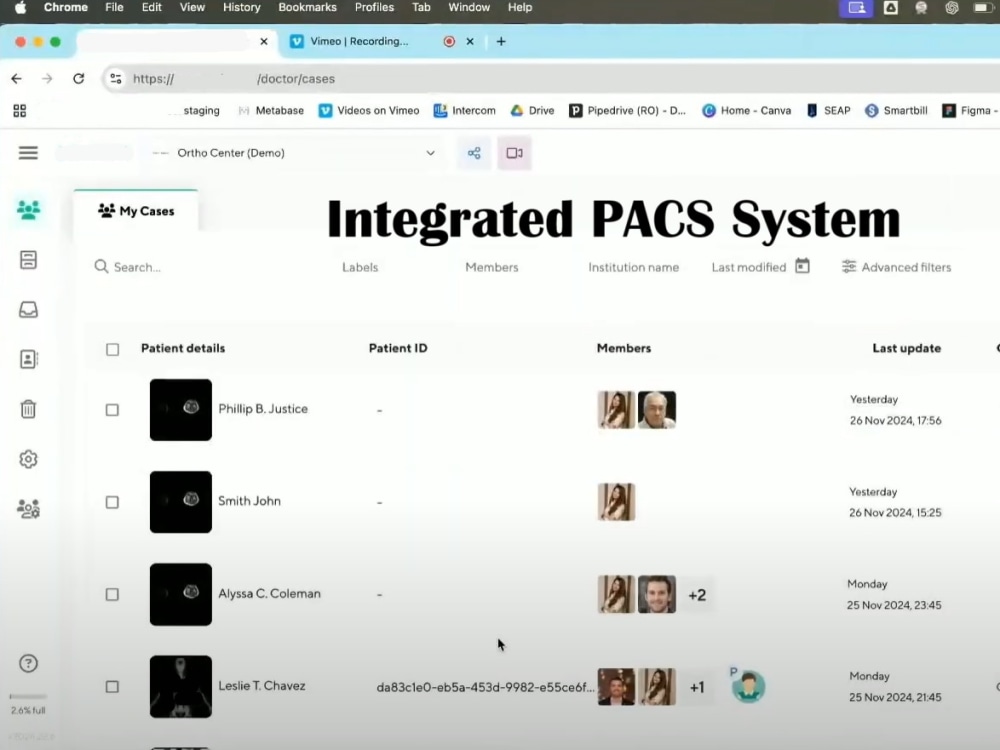Open a new browser tab with plus
This screenshot has width=1000, height=750.
[501, 41]
